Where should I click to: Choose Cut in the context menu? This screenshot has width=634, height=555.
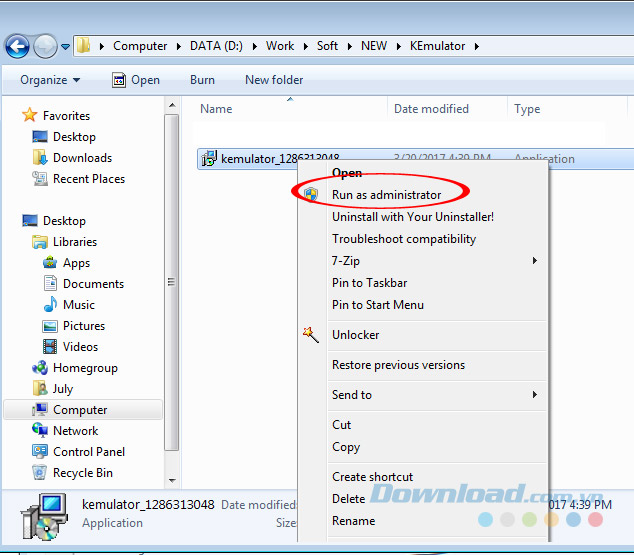(x=341, y=425)
